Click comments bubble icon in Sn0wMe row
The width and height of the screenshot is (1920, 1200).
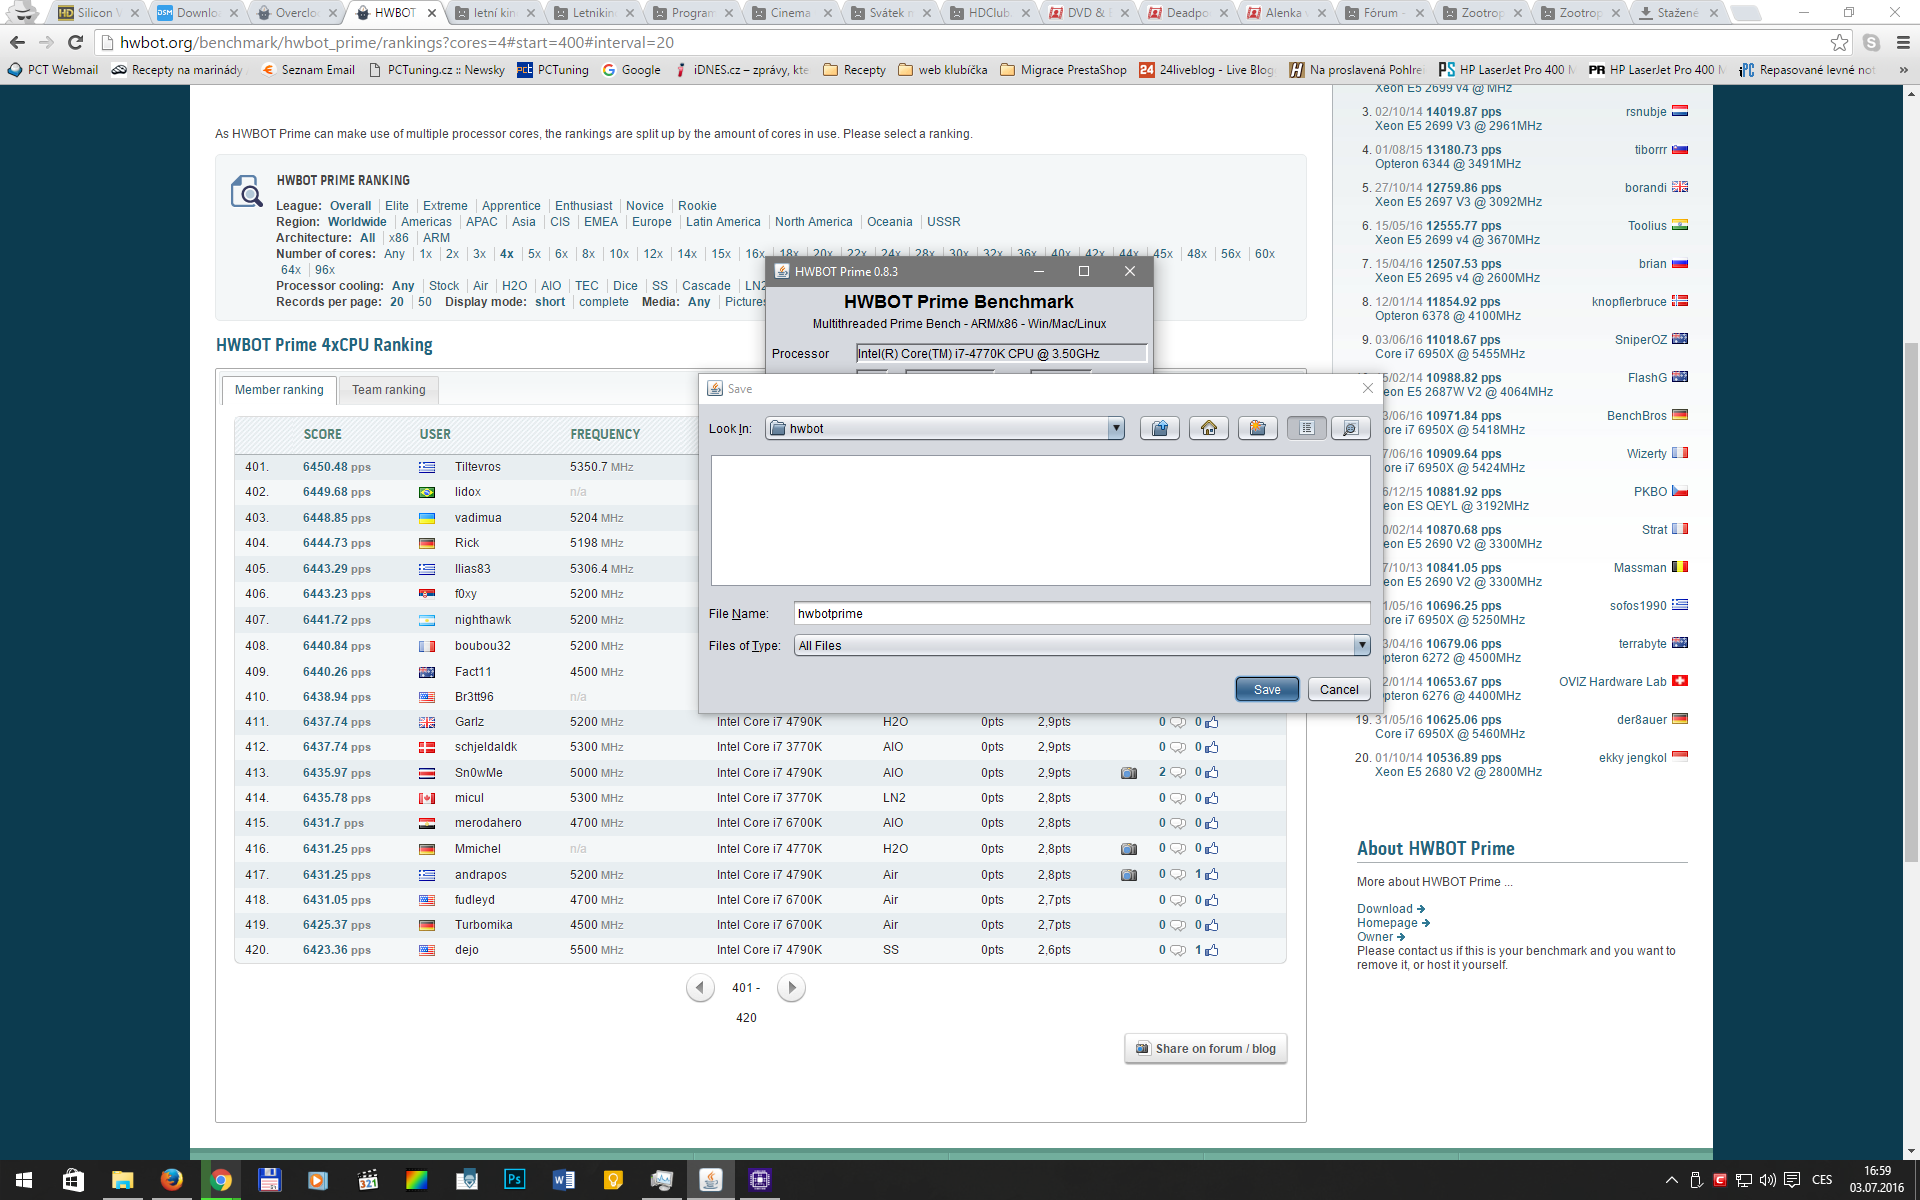click(x=1178, y=773)
